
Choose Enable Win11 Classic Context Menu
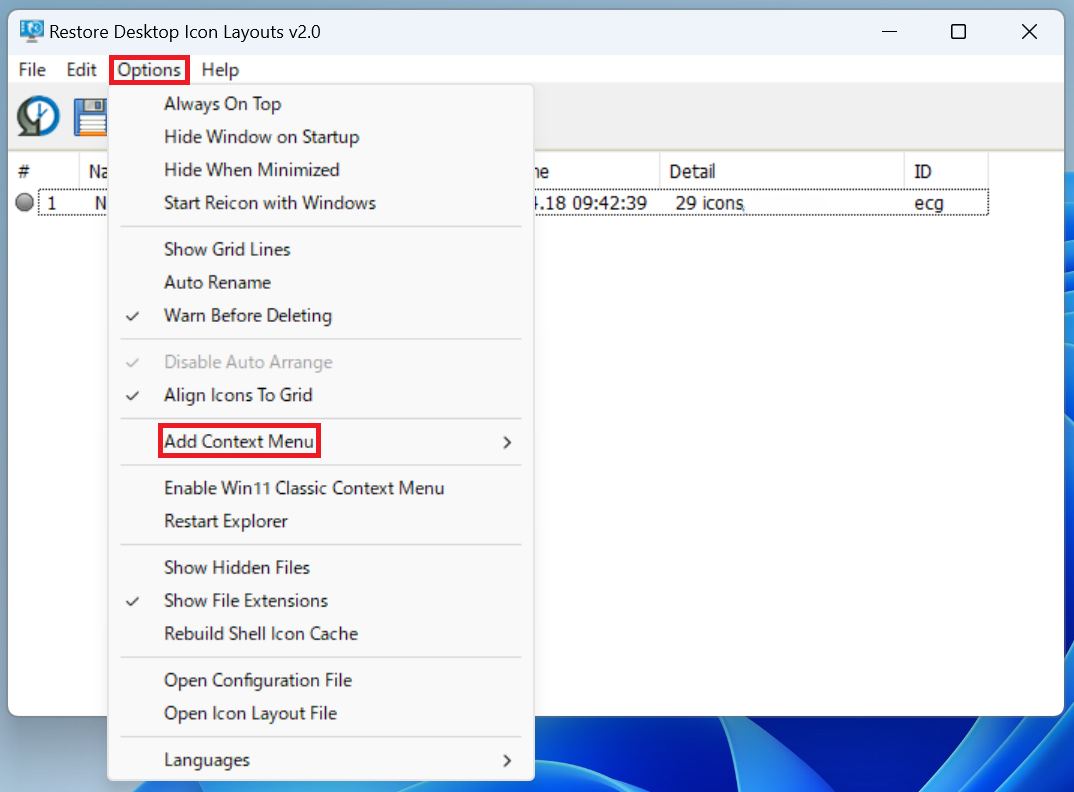coord(321,488)
